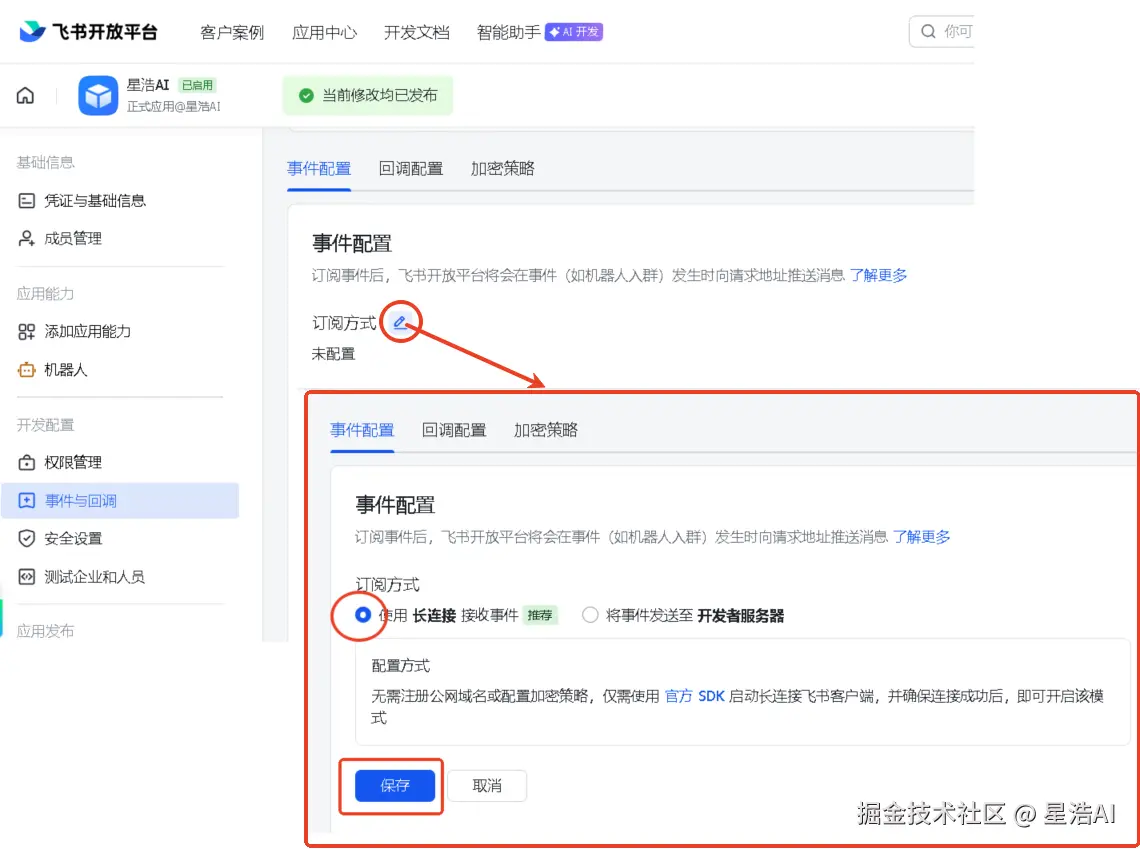The image size is (1140, 851).
Task: Click the 星浩AI blue cube app icon
Action: pos(98,95)
